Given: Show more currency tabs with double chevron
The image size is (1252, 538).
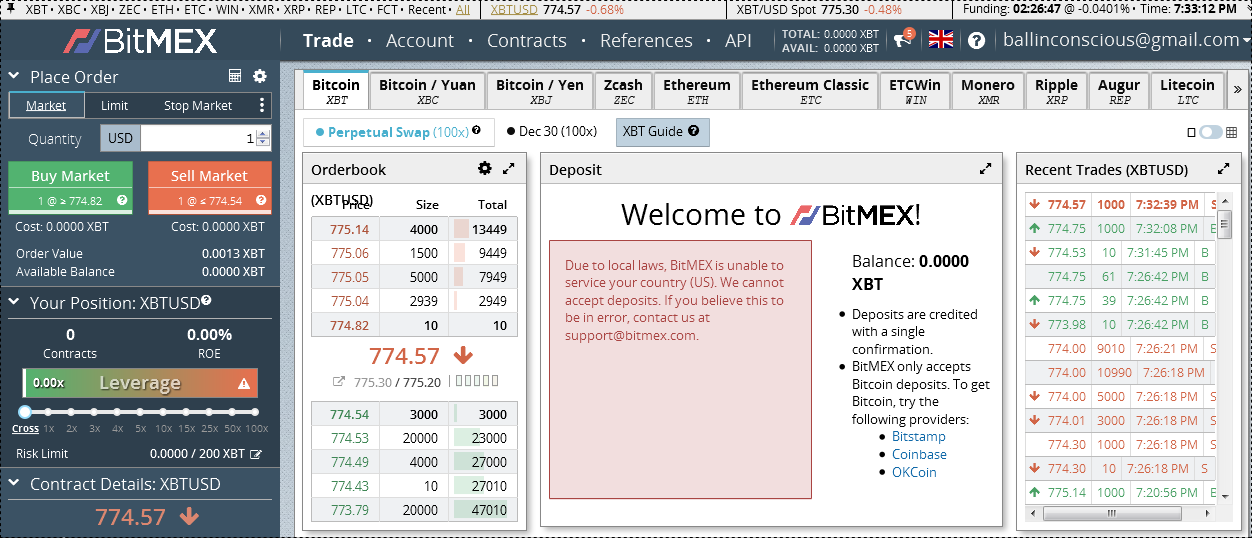Looking at the screenshot, I should (1237, 89).
